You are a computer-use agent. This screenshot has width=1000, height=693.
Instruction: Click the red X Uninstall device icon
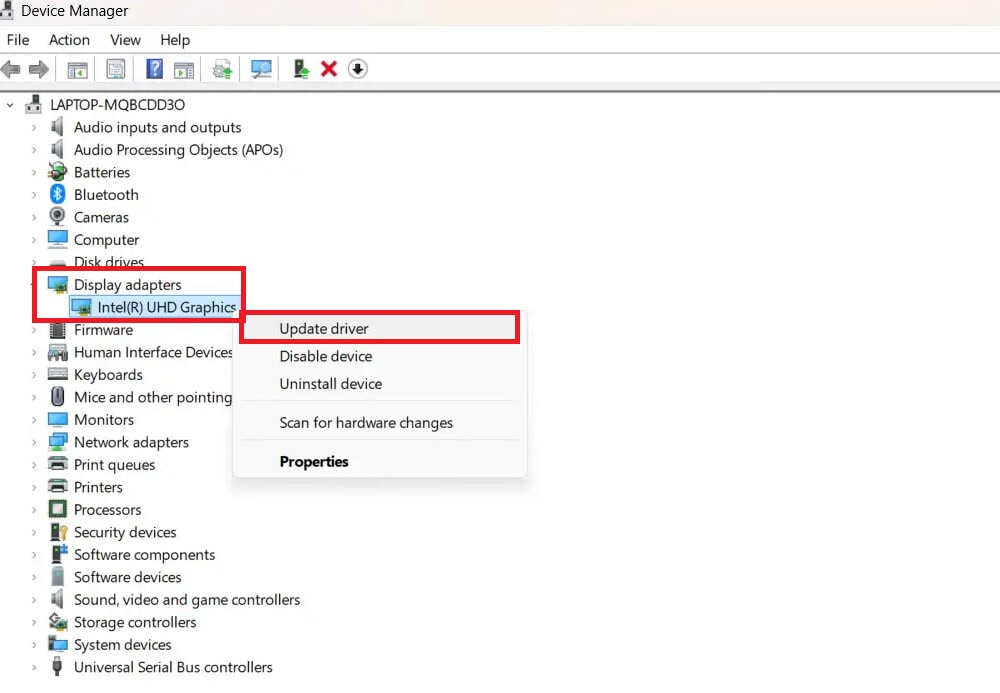point(329,69)
